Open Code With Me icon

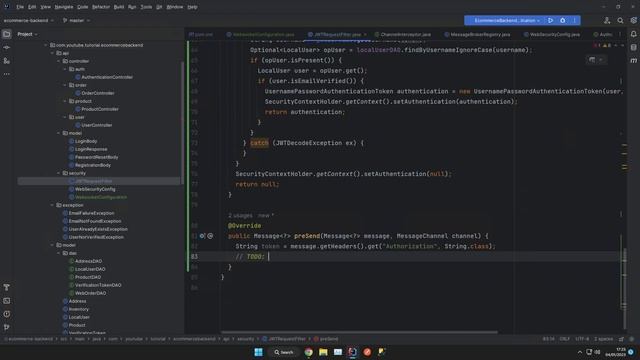[607, 20]
